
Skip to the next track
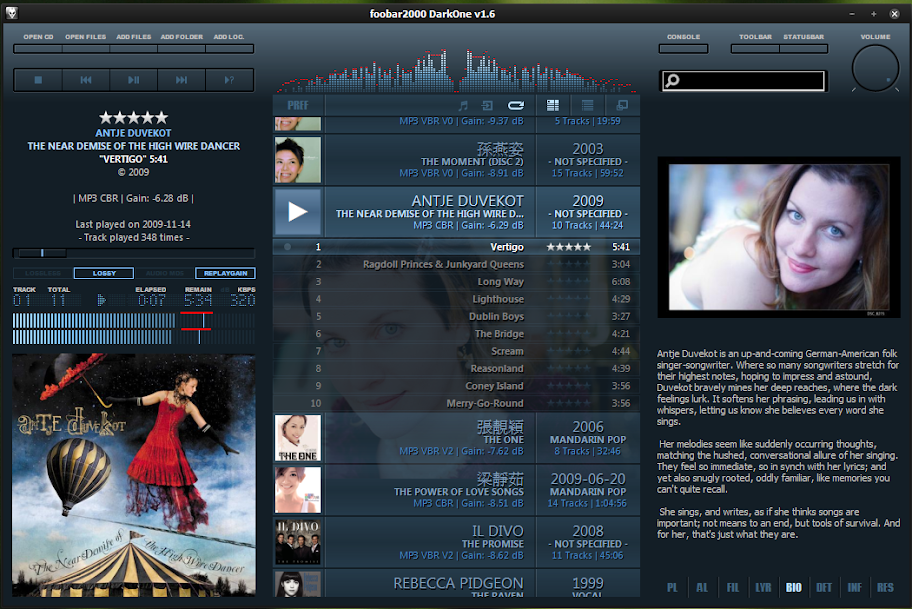coord(181,80)
